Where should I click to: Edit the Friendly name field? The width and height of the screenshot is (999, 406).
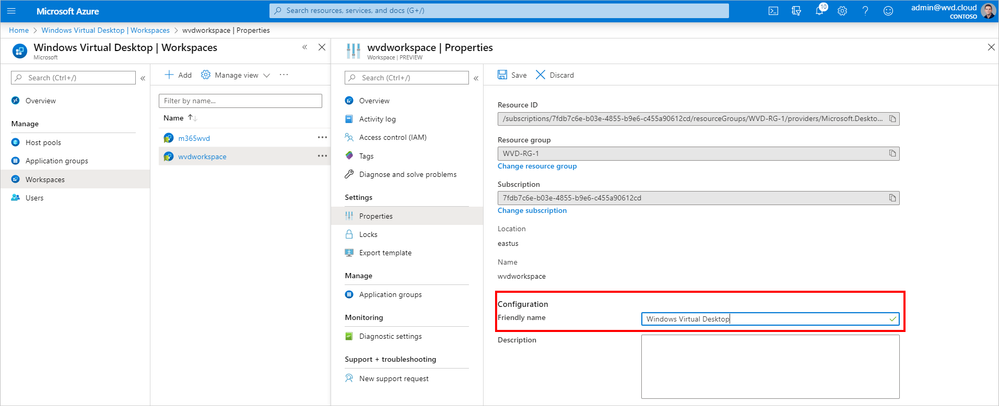tap(770, 319)
